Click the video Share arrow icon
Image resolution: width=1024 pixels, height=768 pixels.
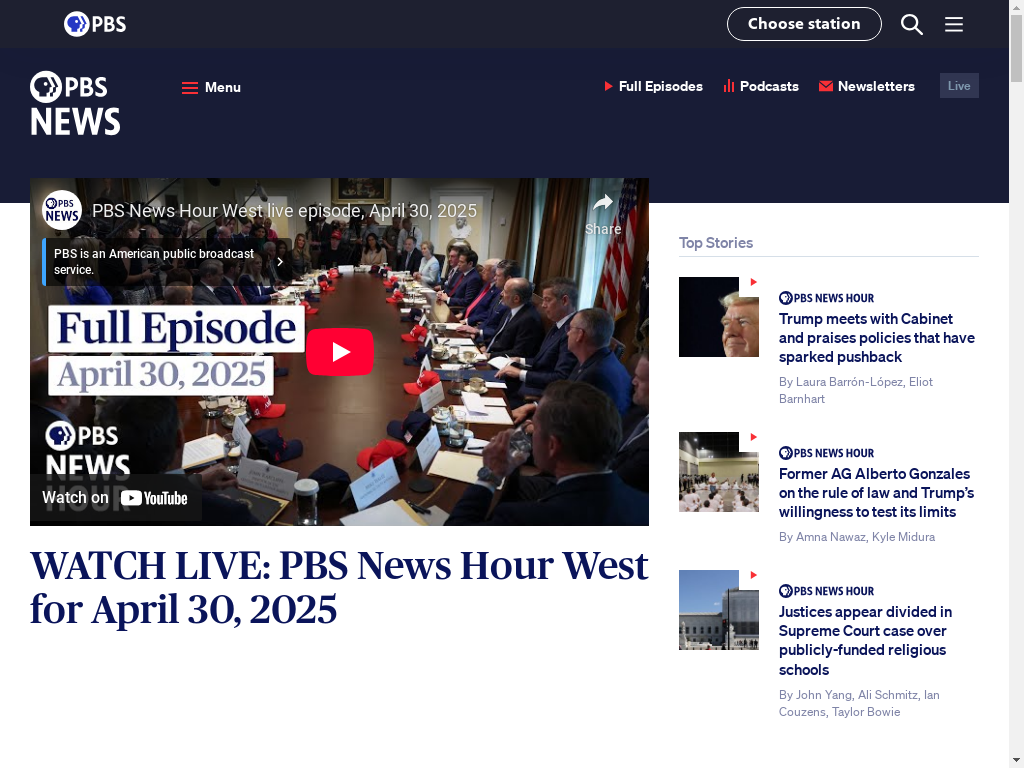[603, 203]
